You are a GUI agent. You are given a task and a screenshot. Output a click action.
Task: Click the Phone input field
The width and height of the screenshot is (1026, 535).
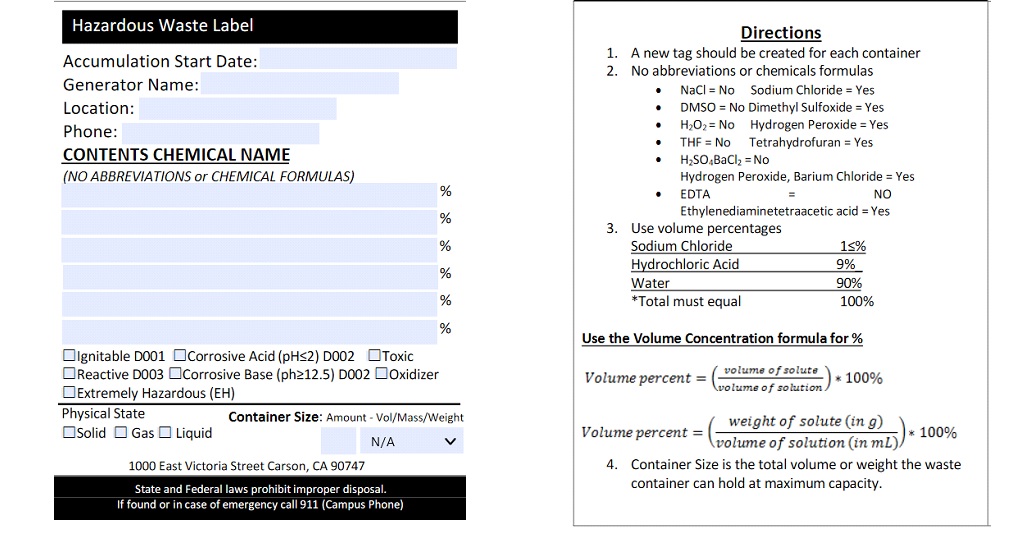221,133
